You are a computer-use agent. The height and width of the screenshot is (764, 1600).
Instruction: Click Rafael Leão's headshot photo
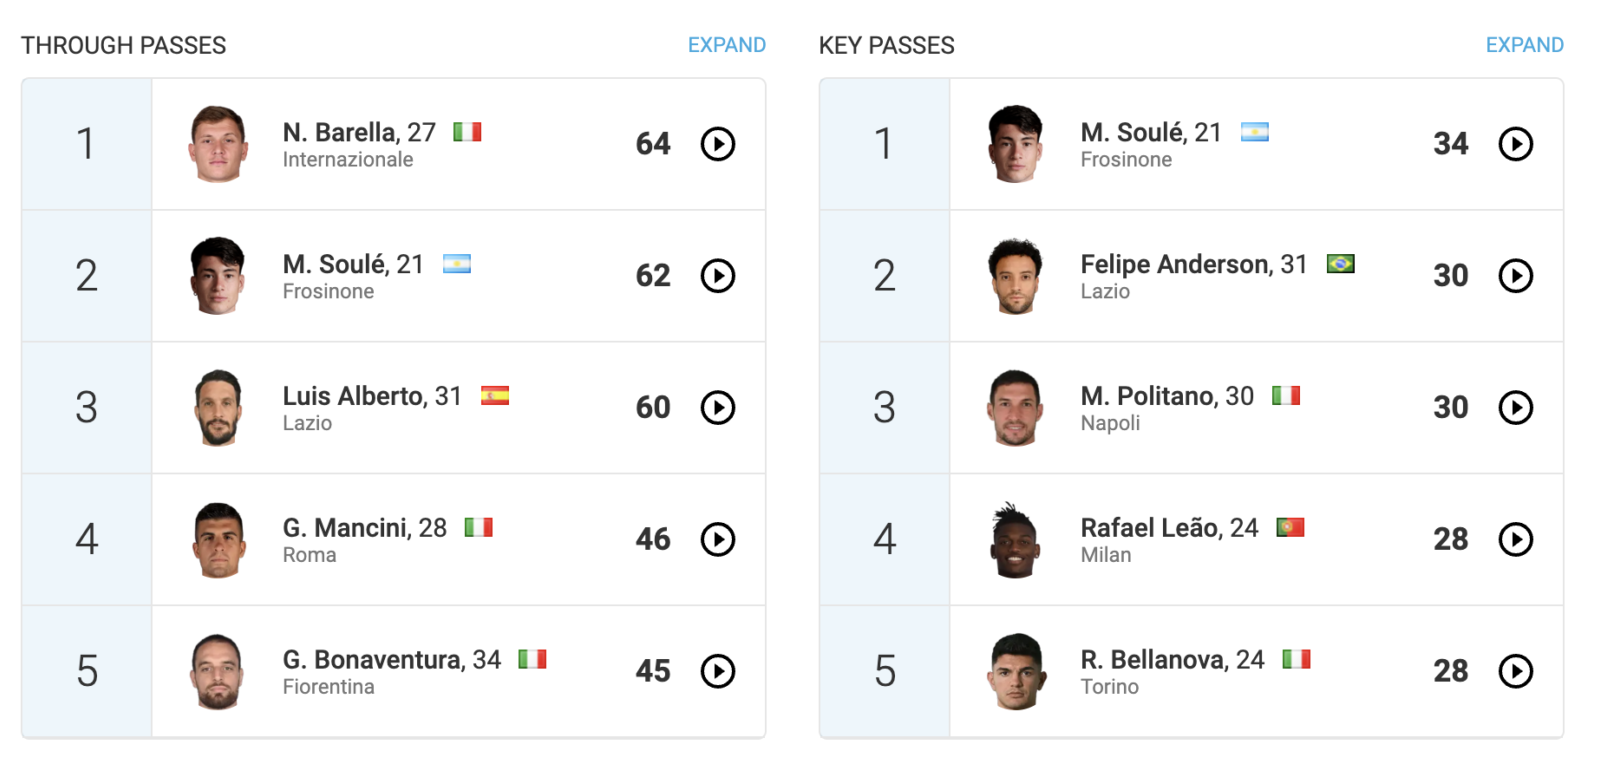coord(1015,540)
